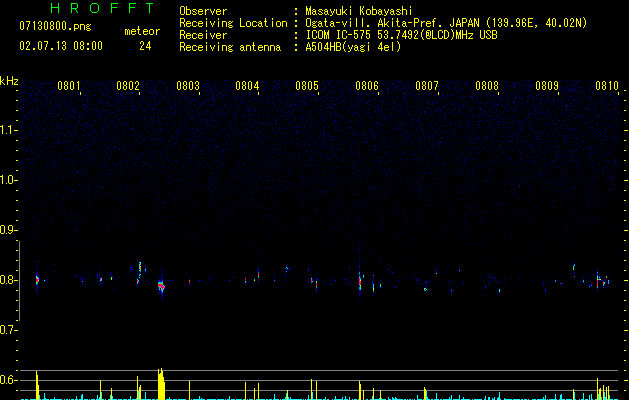Click the ICOM IC-575 receiver text
The image size is (629, 400).
401,35
